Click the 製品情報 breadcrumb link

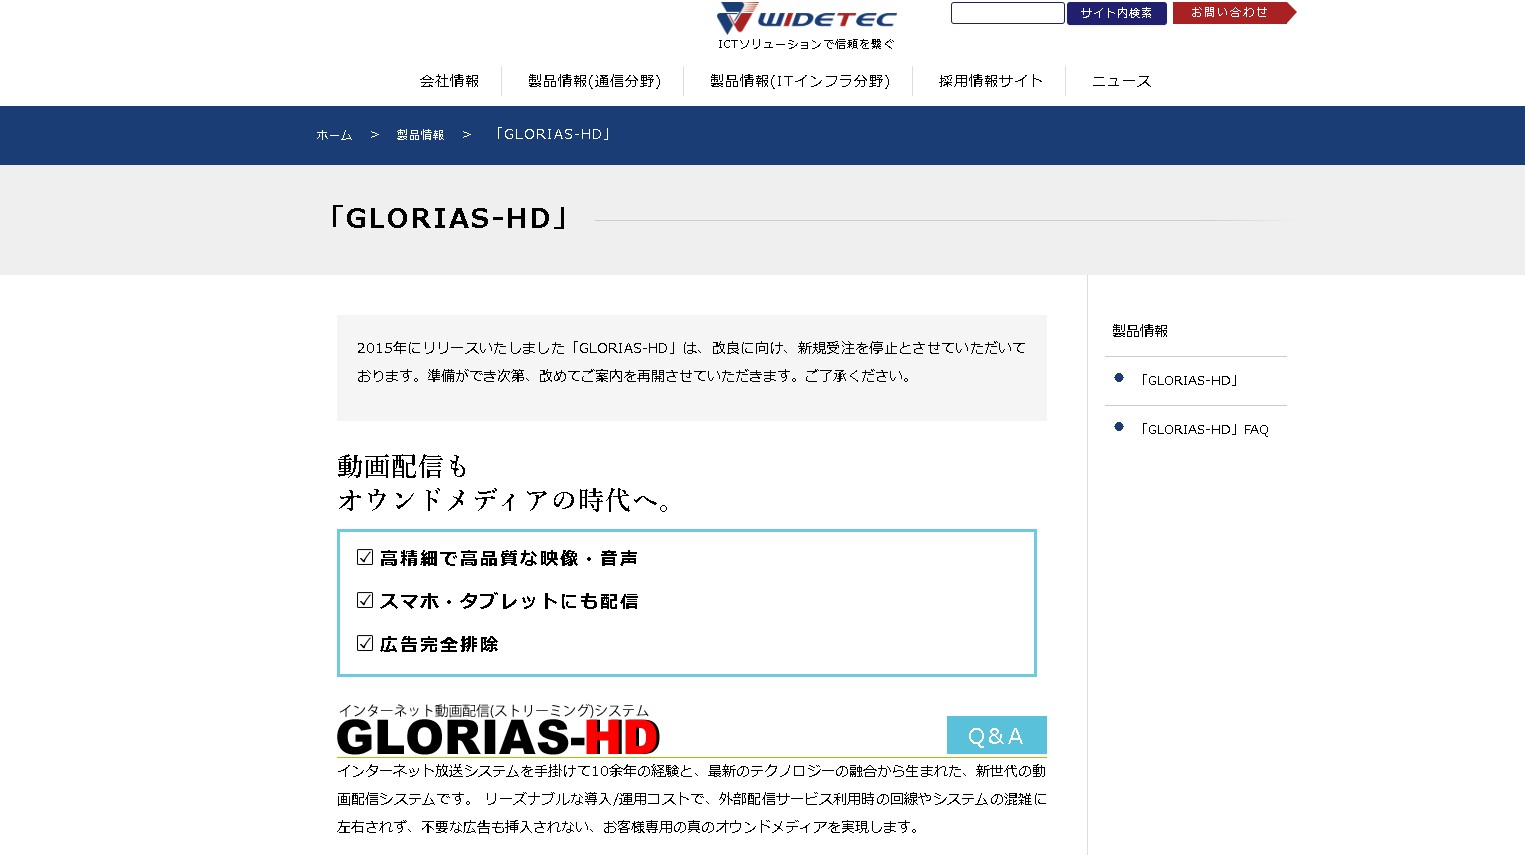[x=420, y=135]
